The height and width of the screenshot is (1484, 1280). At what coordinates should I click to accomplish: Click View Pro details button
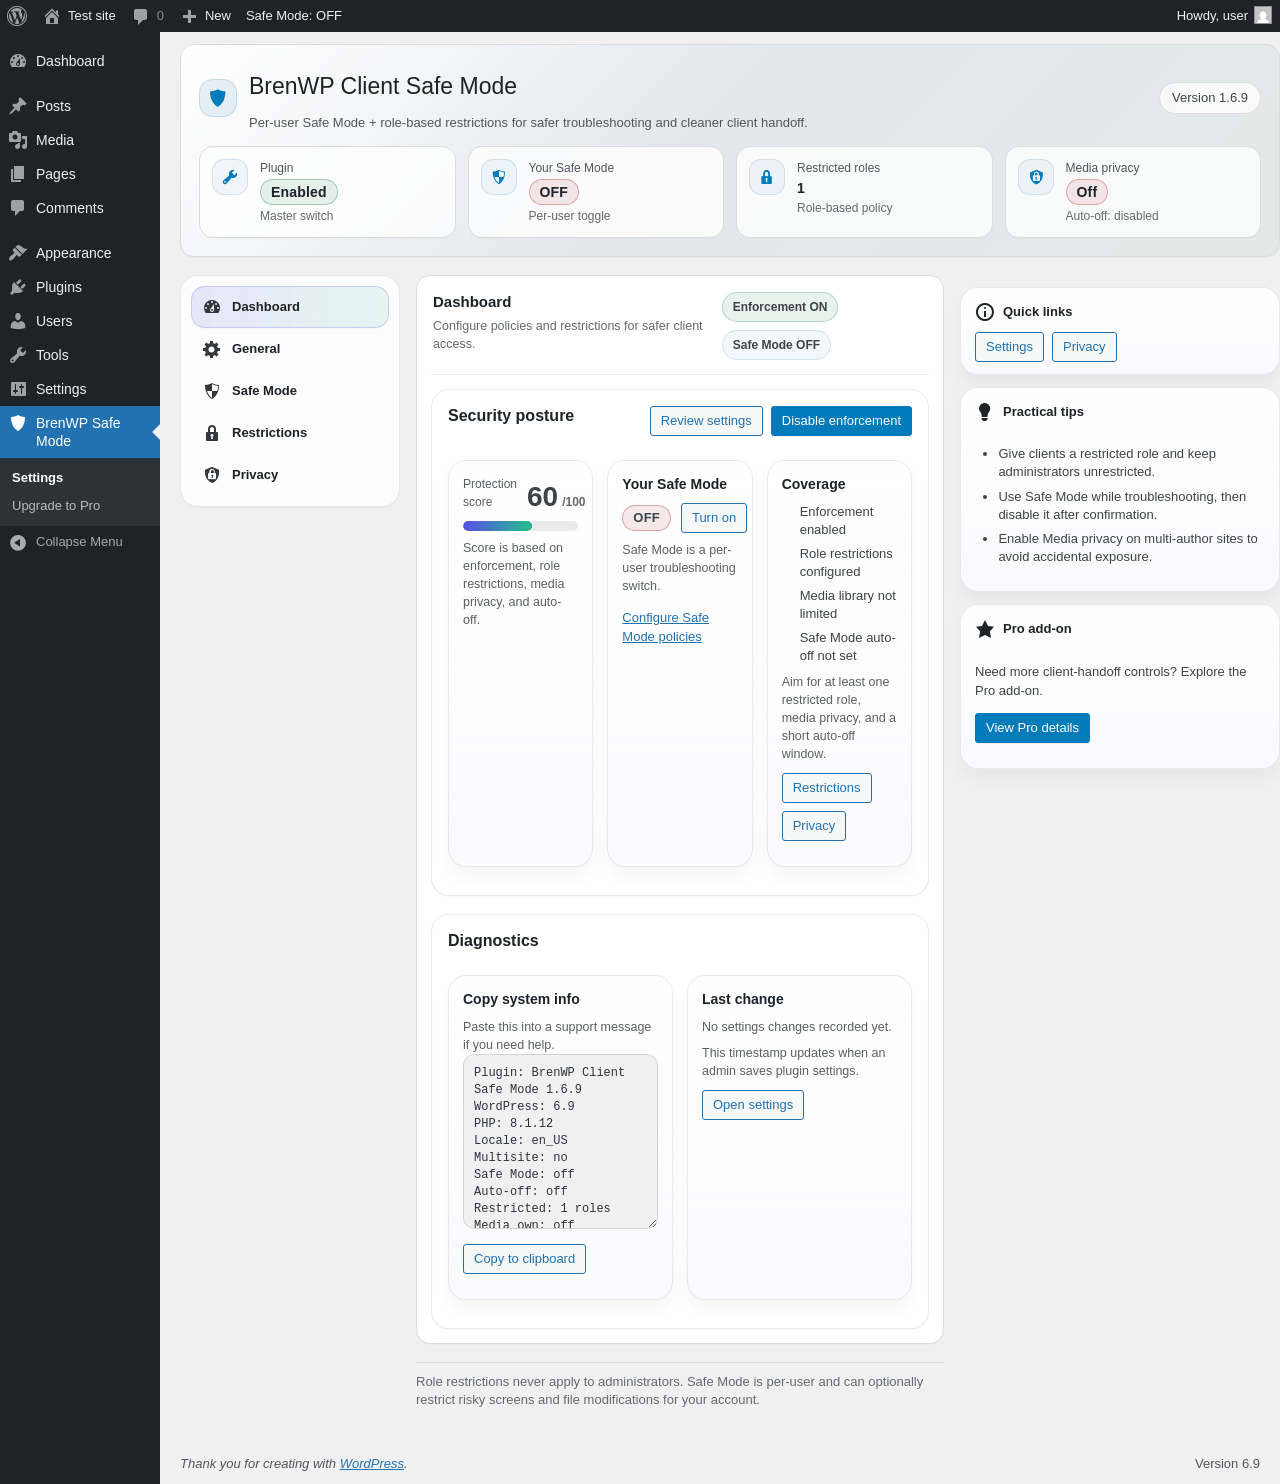[1032, 728]
